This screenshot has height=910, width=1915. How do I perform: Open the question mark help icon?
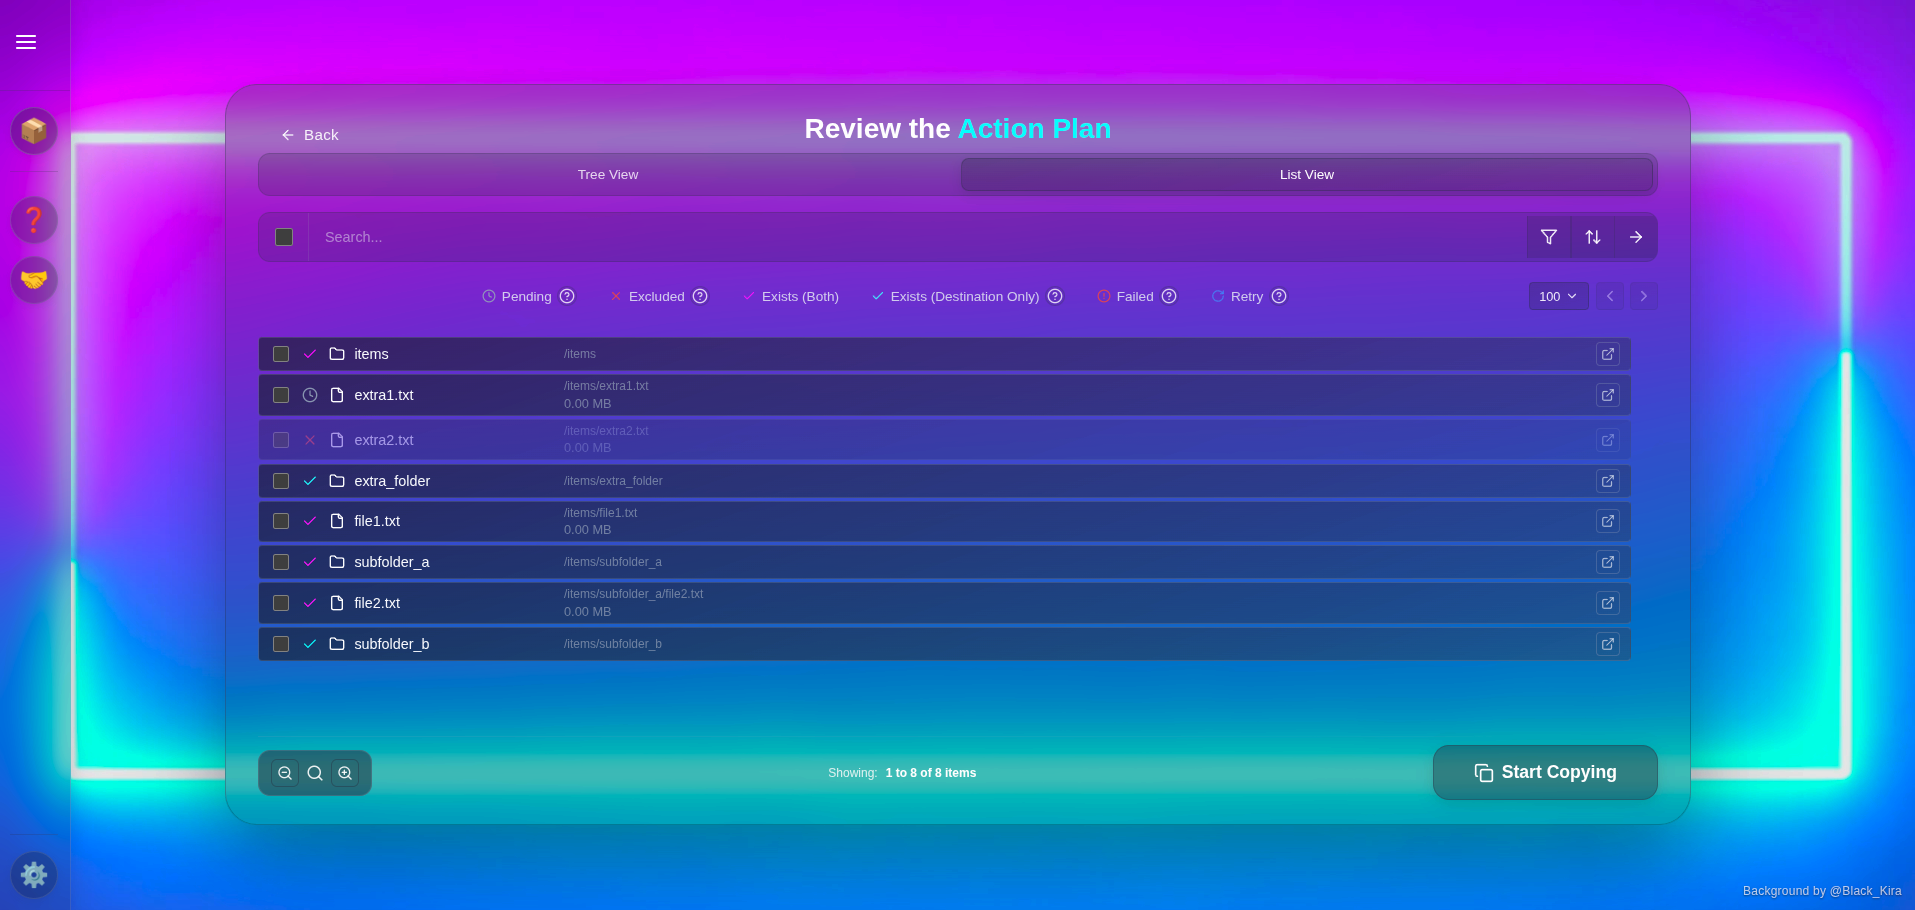[34, 219]
